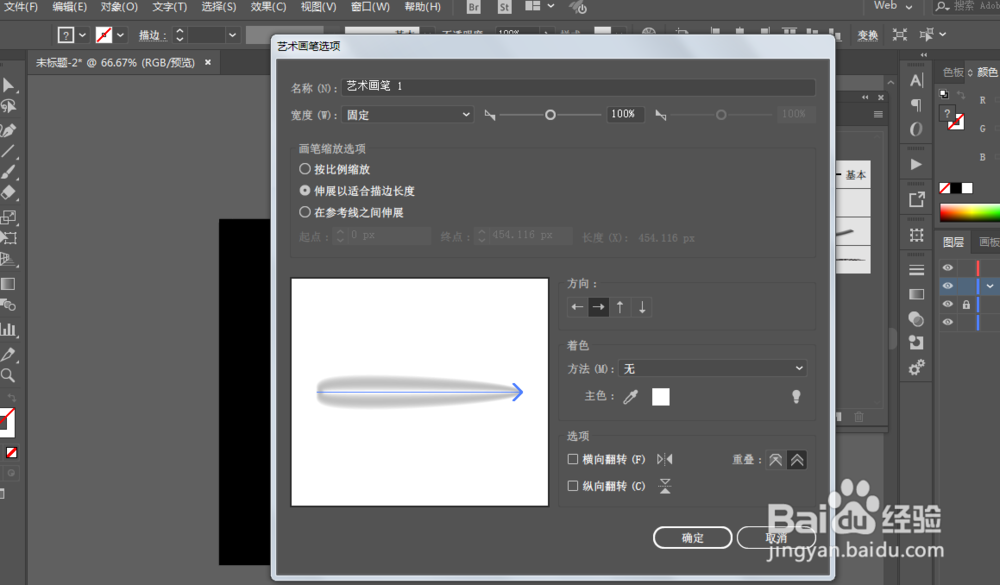
Task: Select the Free Transform tool
Action: tap(8, 238)
